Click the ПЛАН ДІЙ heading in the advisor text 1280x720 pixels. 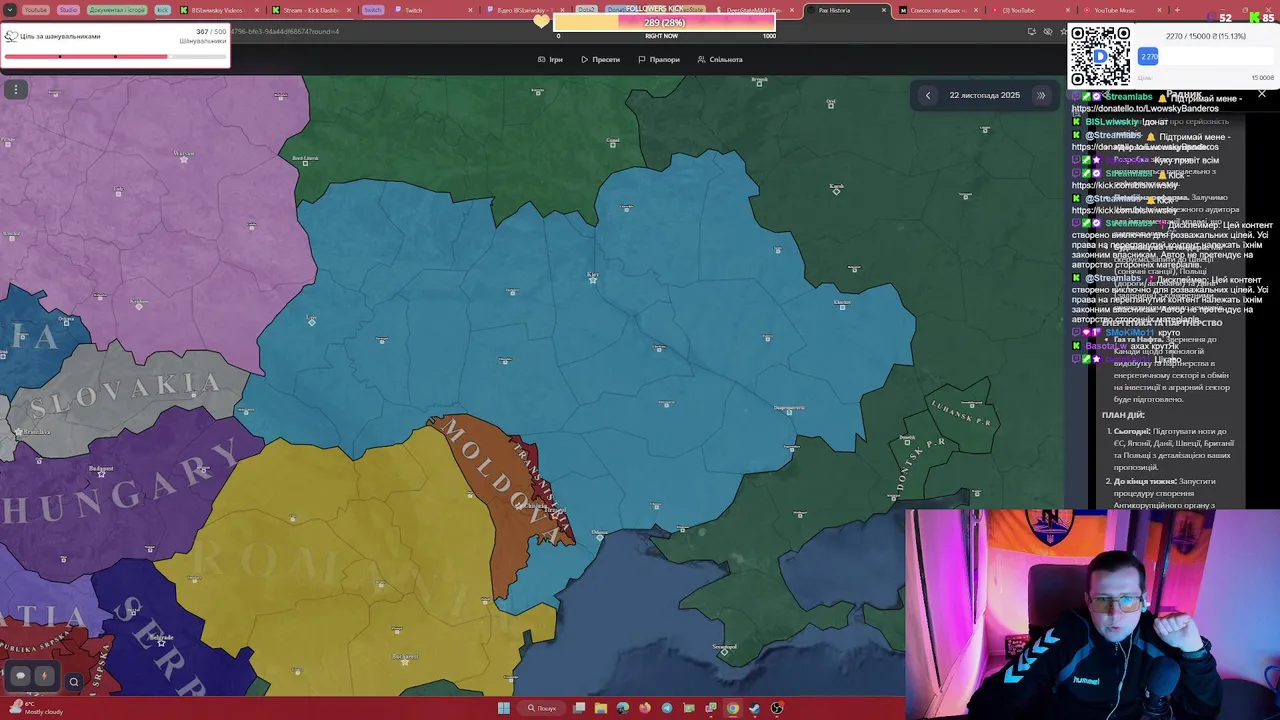click(x=1123, y=415)
